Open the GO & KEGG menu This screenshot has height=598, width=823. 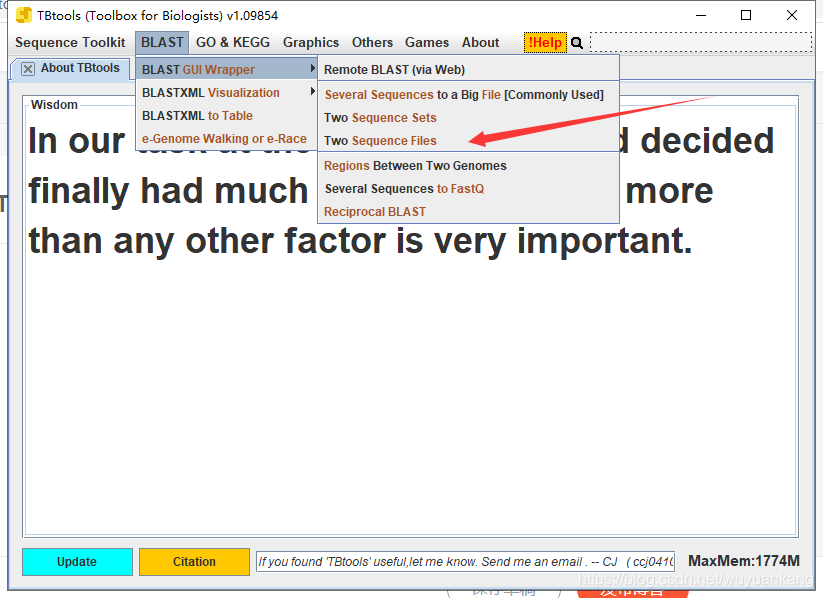click(233, 43)
